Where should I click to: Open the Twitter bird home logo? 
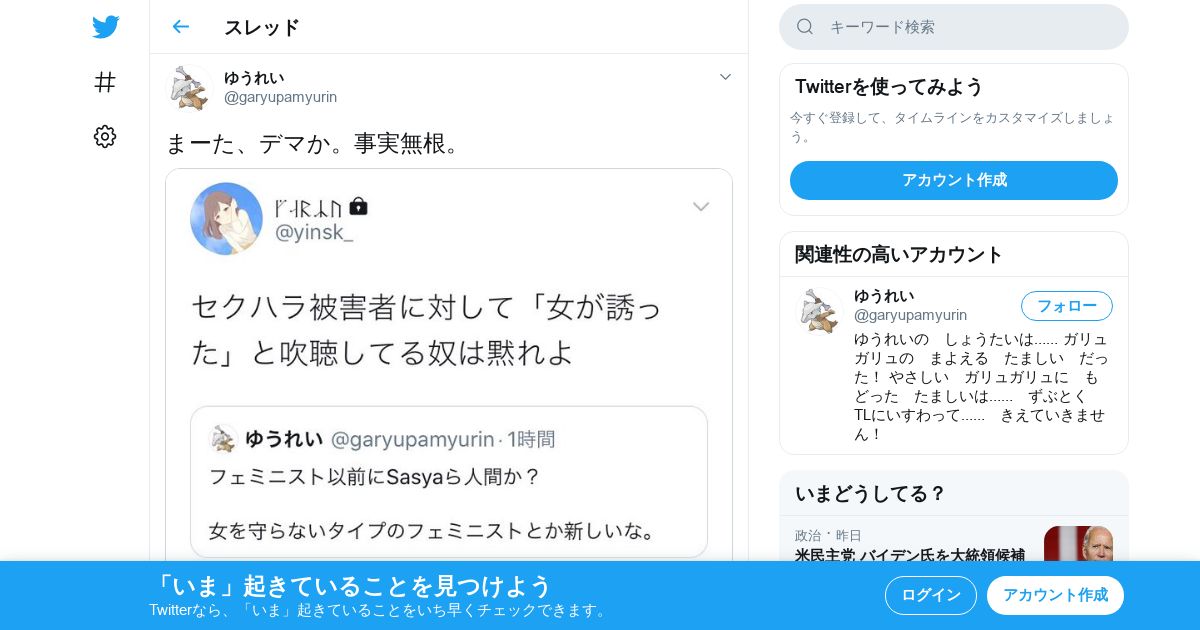pos(106,27)
